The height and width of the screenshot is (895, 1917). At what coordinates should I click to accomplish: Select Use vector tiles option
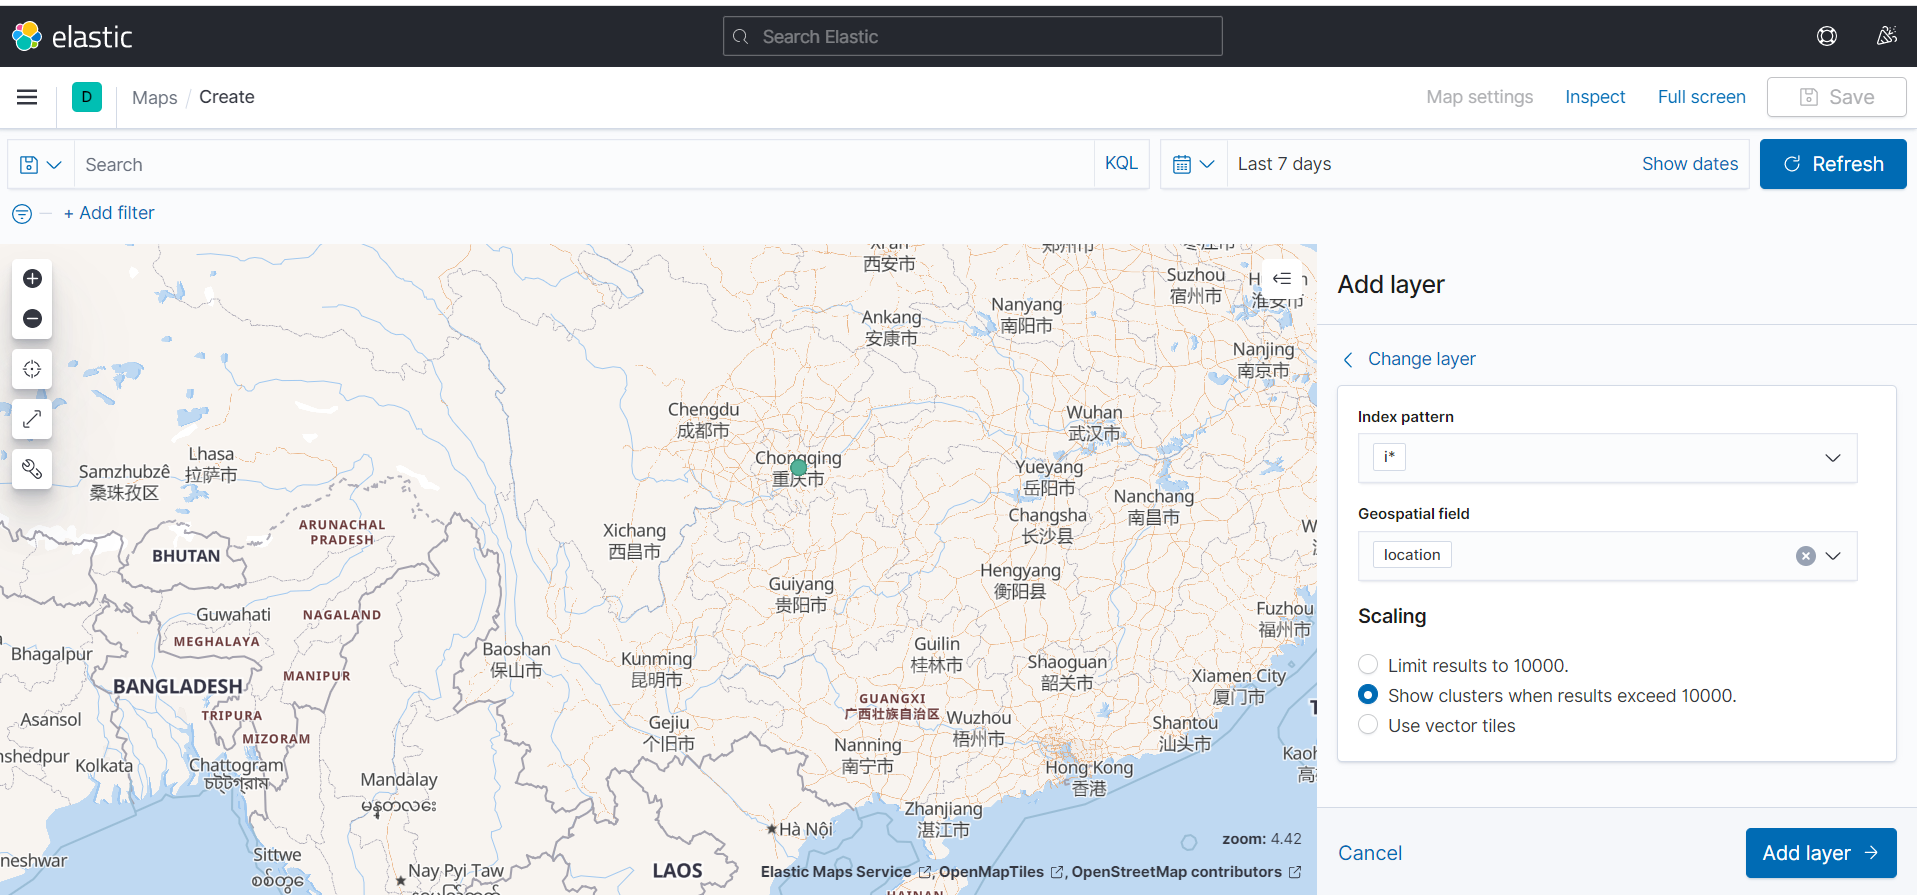point(1368,725)
